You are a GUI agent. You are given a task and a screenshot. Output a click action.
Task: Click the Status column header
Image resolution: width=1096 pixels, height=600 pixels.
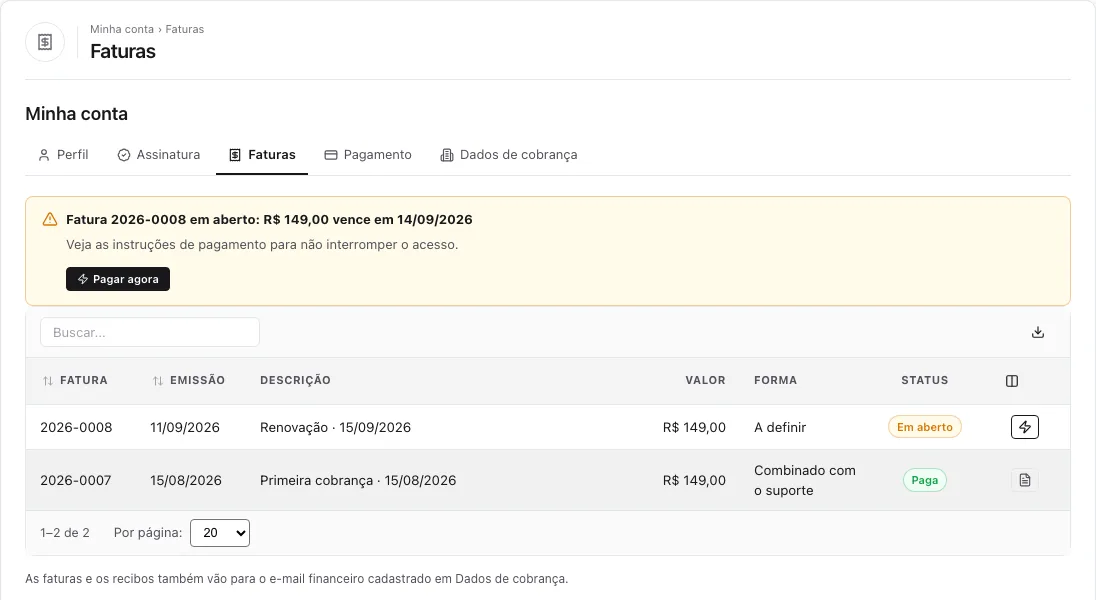coord(924,380)
